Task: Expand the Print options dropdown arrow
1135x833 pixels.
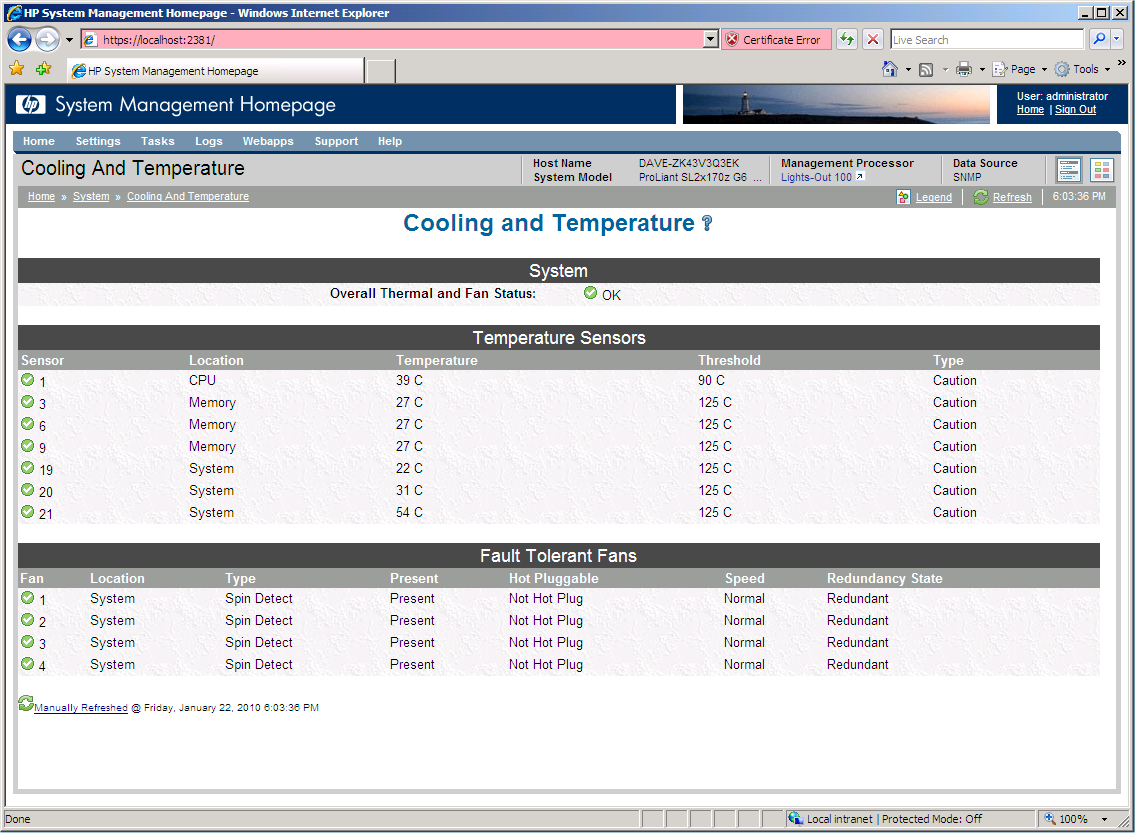Action: [x=982, y=69]
